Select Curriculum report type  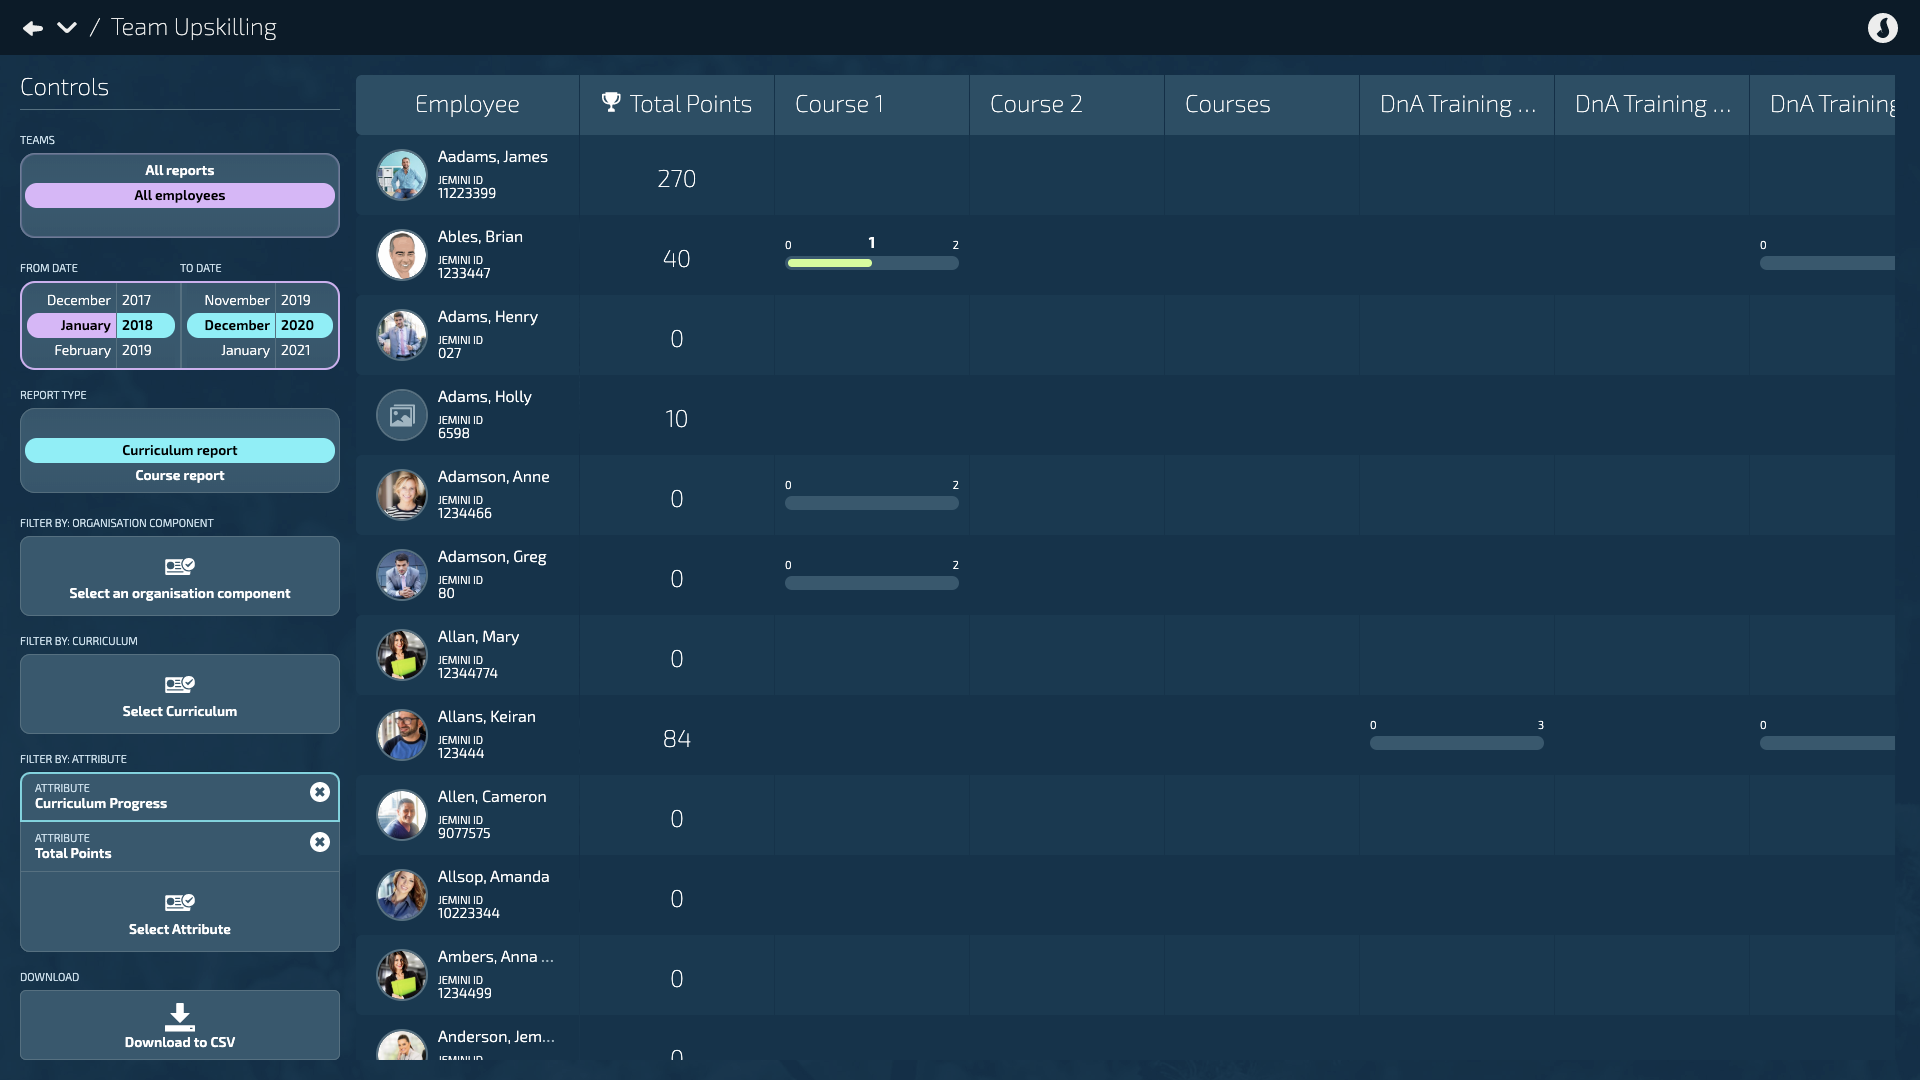point(180,450)
